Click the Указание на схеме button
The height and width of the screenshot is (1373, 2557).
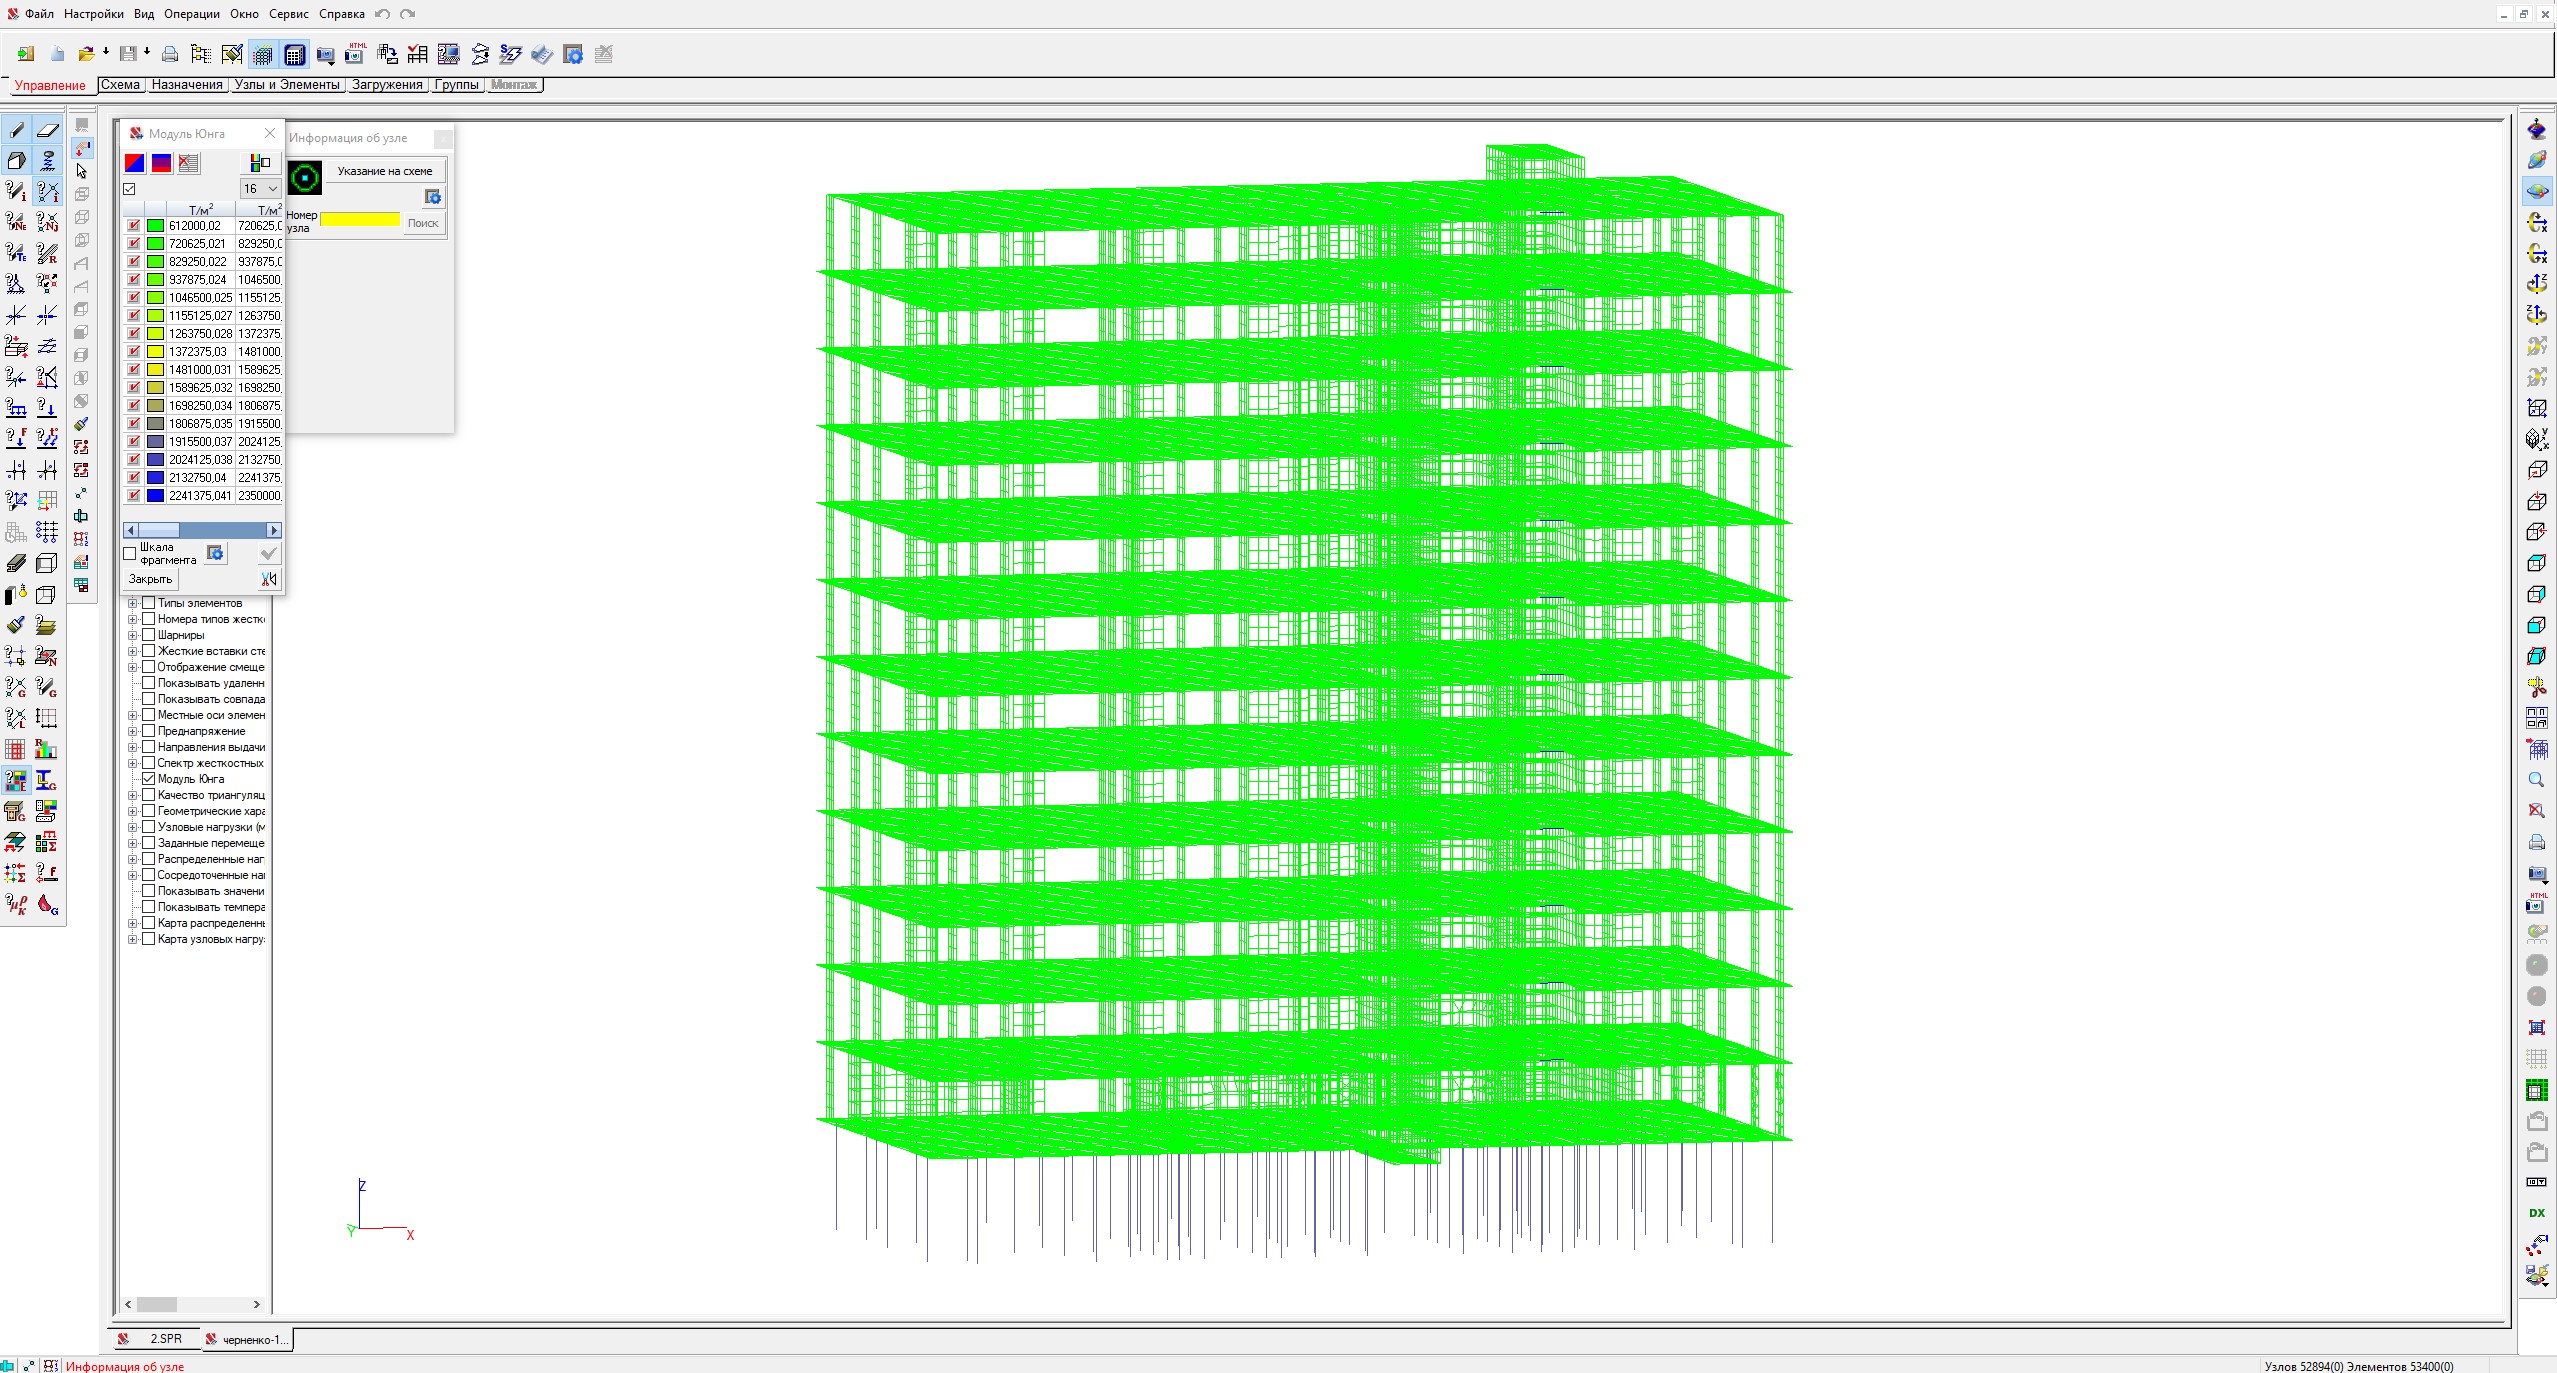tap(385, 171)
